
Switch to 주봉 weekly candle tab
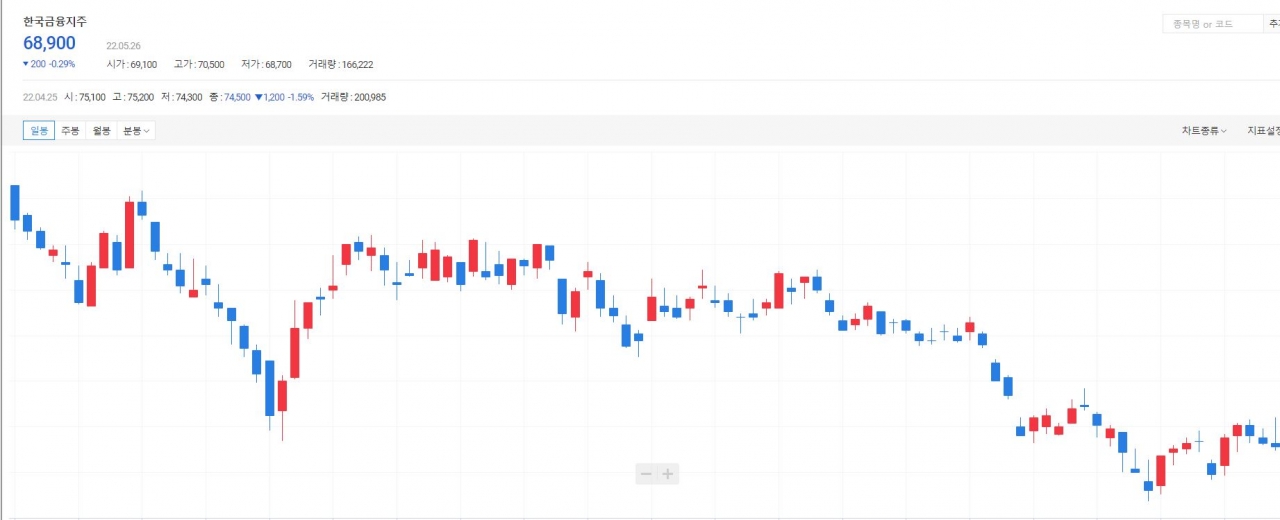point(70,131)
